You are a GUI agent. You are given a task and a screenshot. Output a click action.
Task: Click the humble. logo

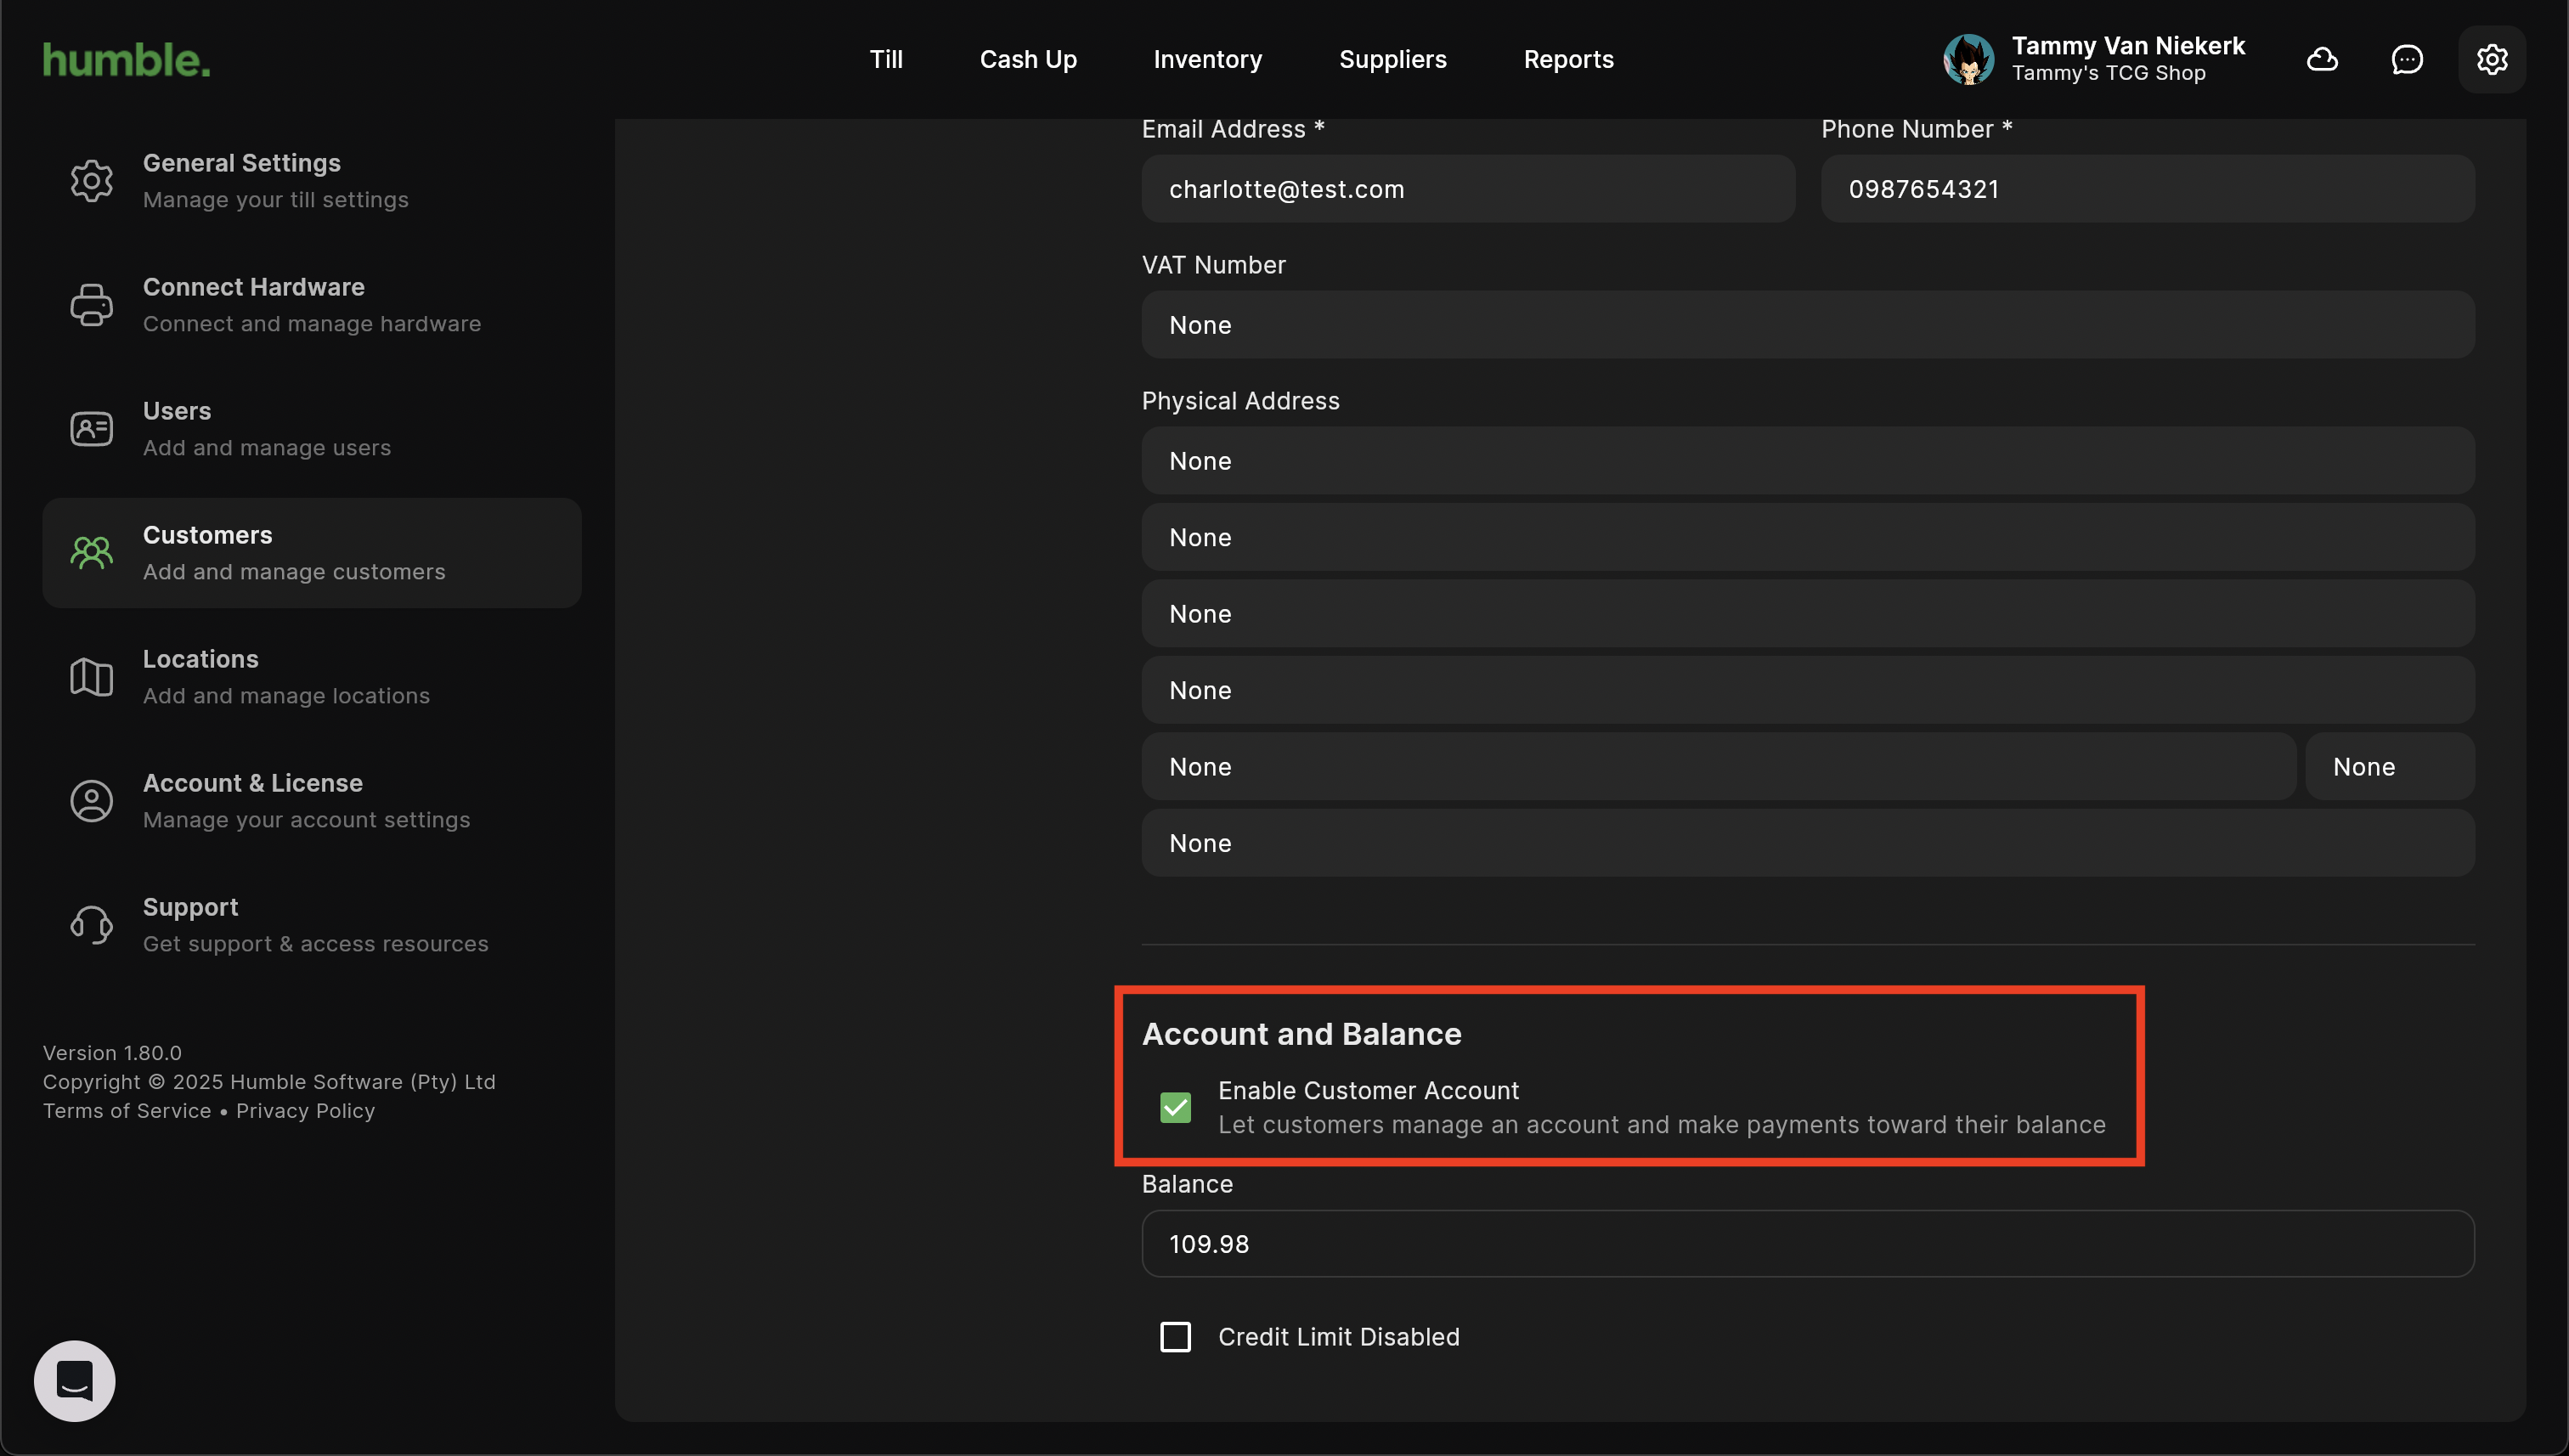click(x=126, y=60)
